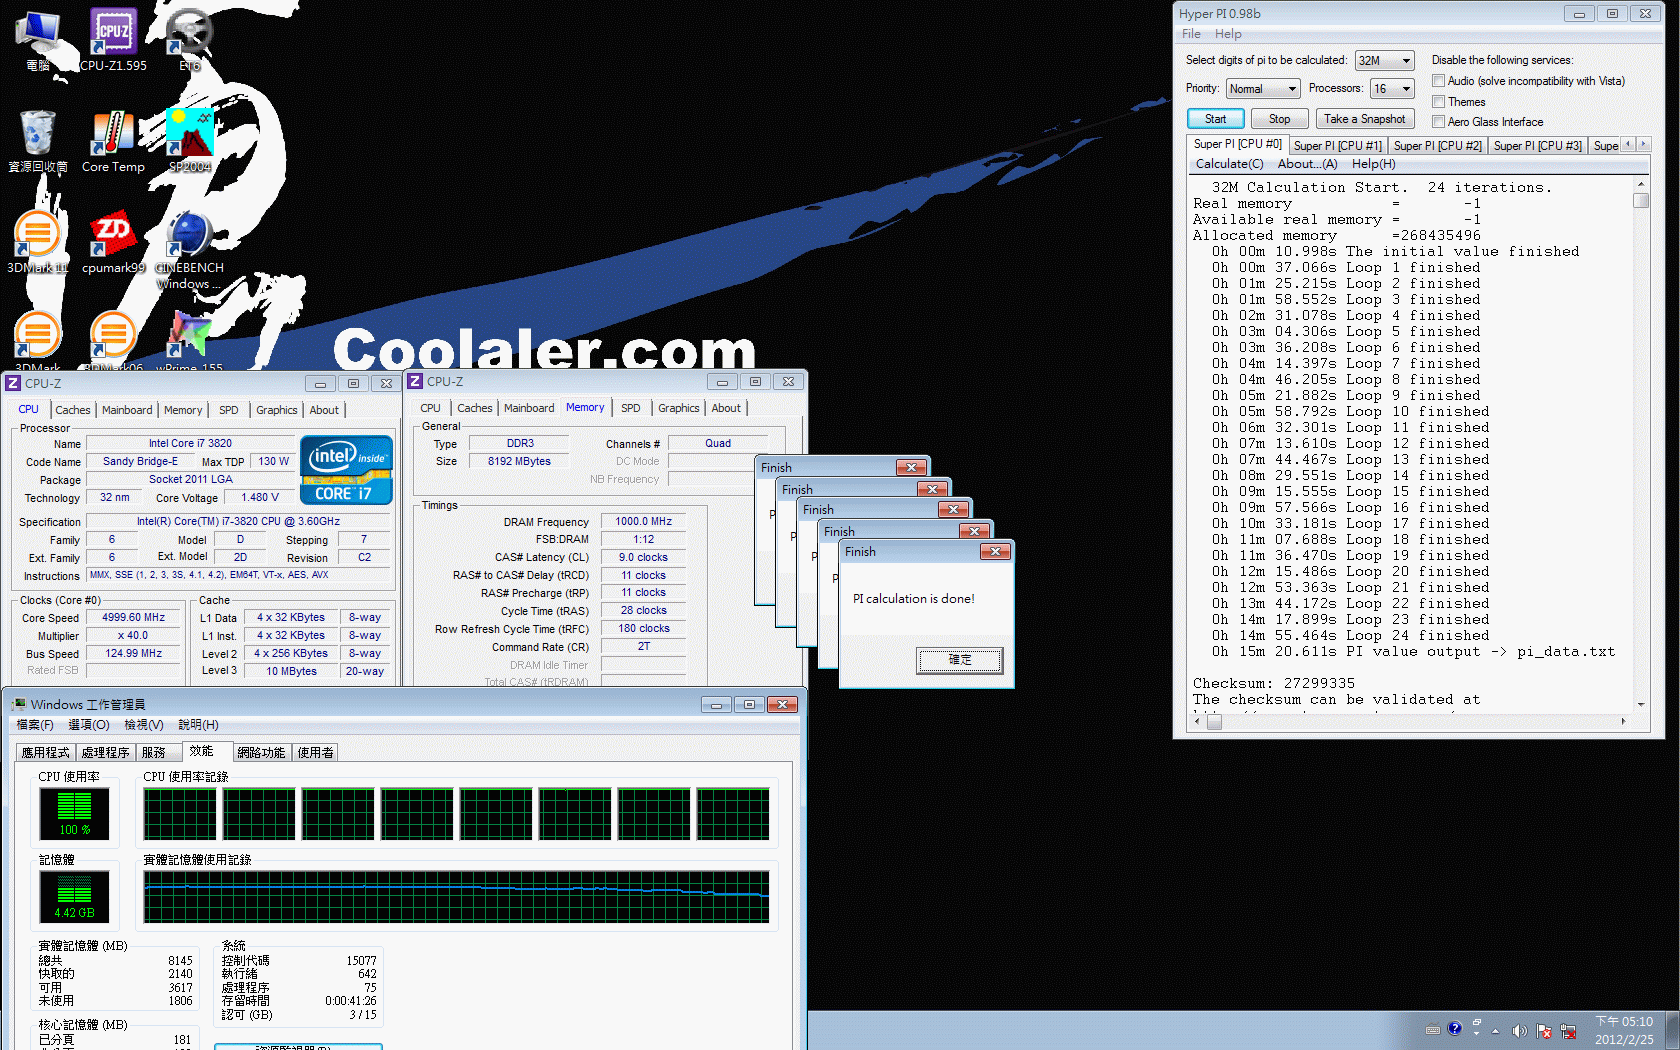Screen dimensions: 1680x1050
Task: Open the Super PI [CPU #3] tab
Action: (1537, 146)
